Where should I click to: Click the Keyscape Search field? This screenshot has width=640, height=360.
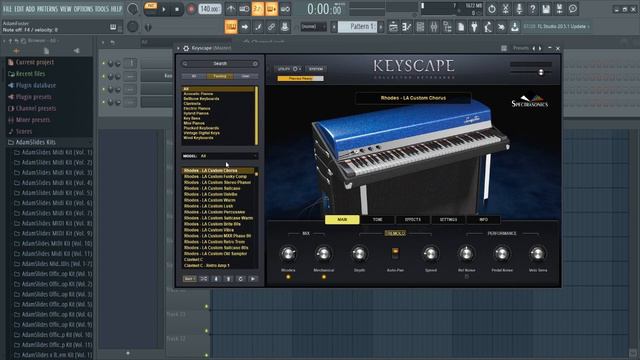click(220, 64)
